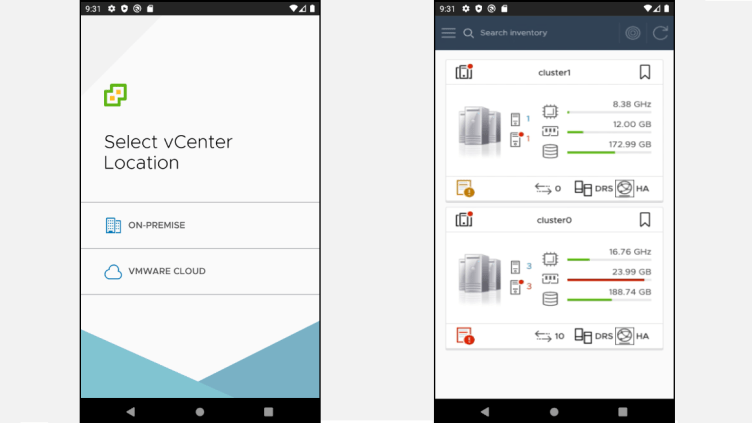Tap cluster1 DRS icon
The image size is (752, 423).
[x=583, y=188]
